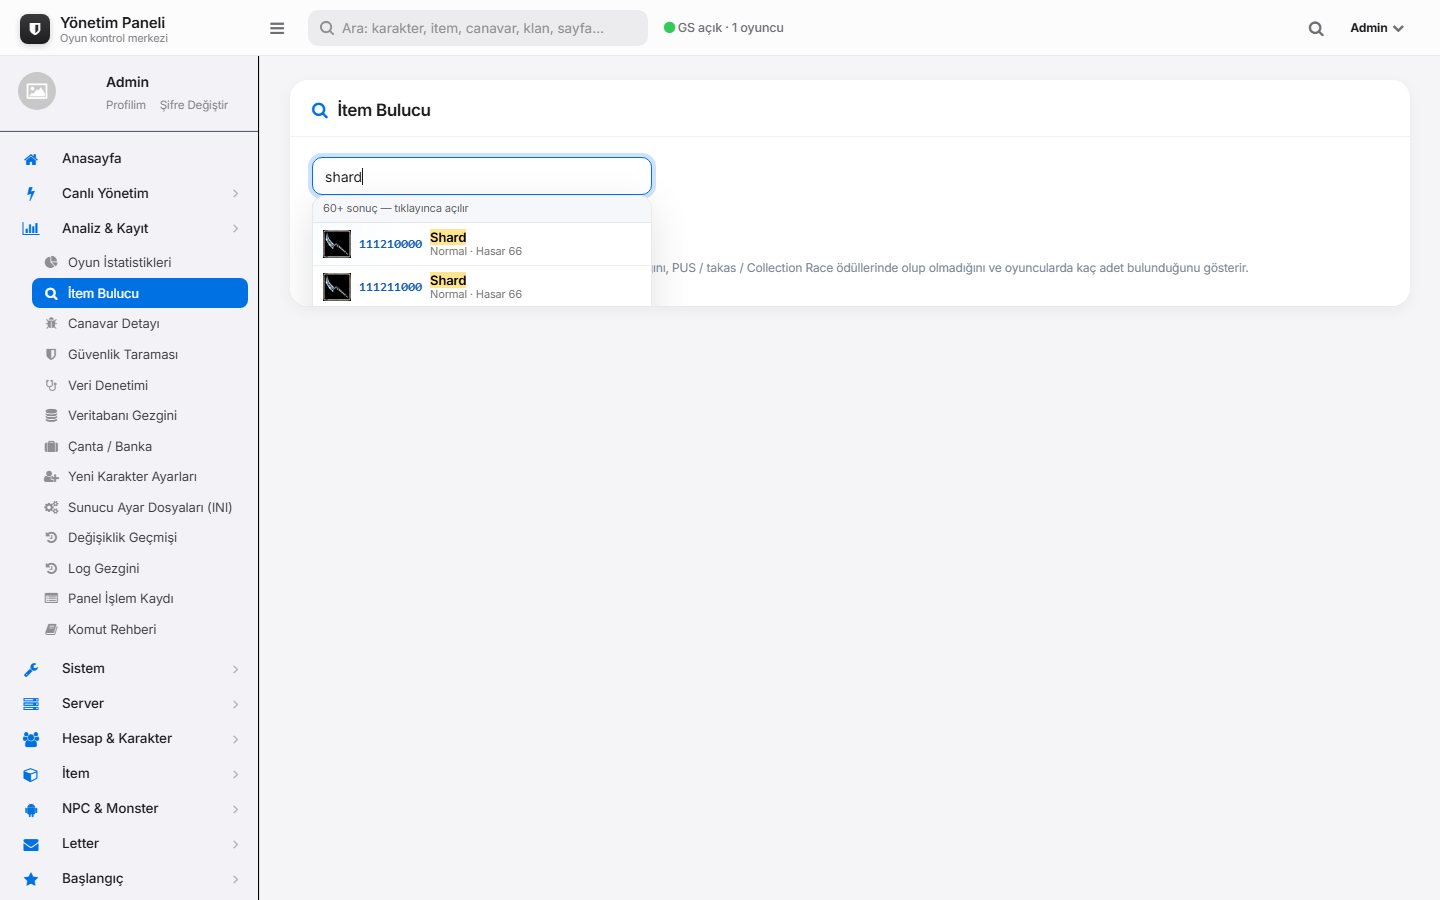Open the Anasayfa home icon

[x=31, y=159]
